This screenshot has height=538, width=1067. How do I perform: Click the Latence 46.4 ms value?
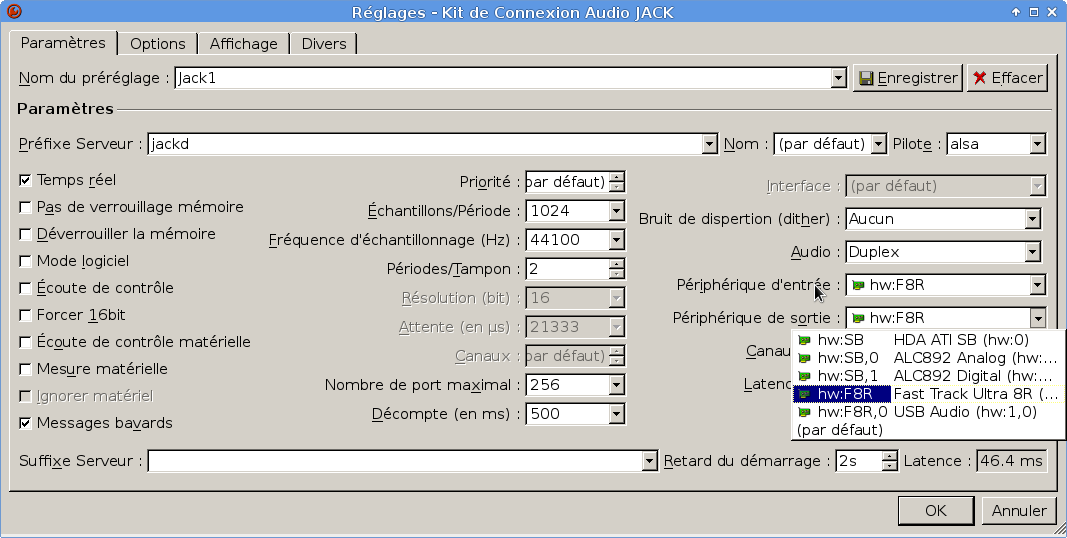point(1011,461)
